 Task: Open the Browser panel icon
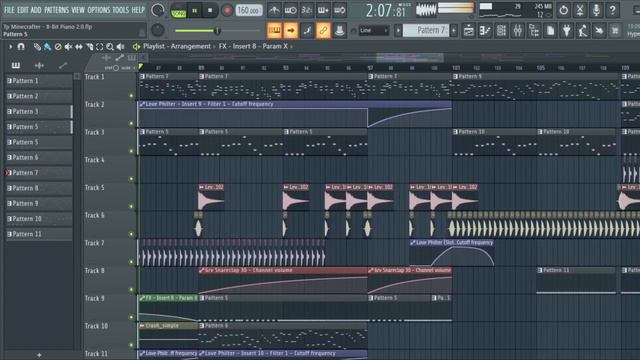pos(534,30)
